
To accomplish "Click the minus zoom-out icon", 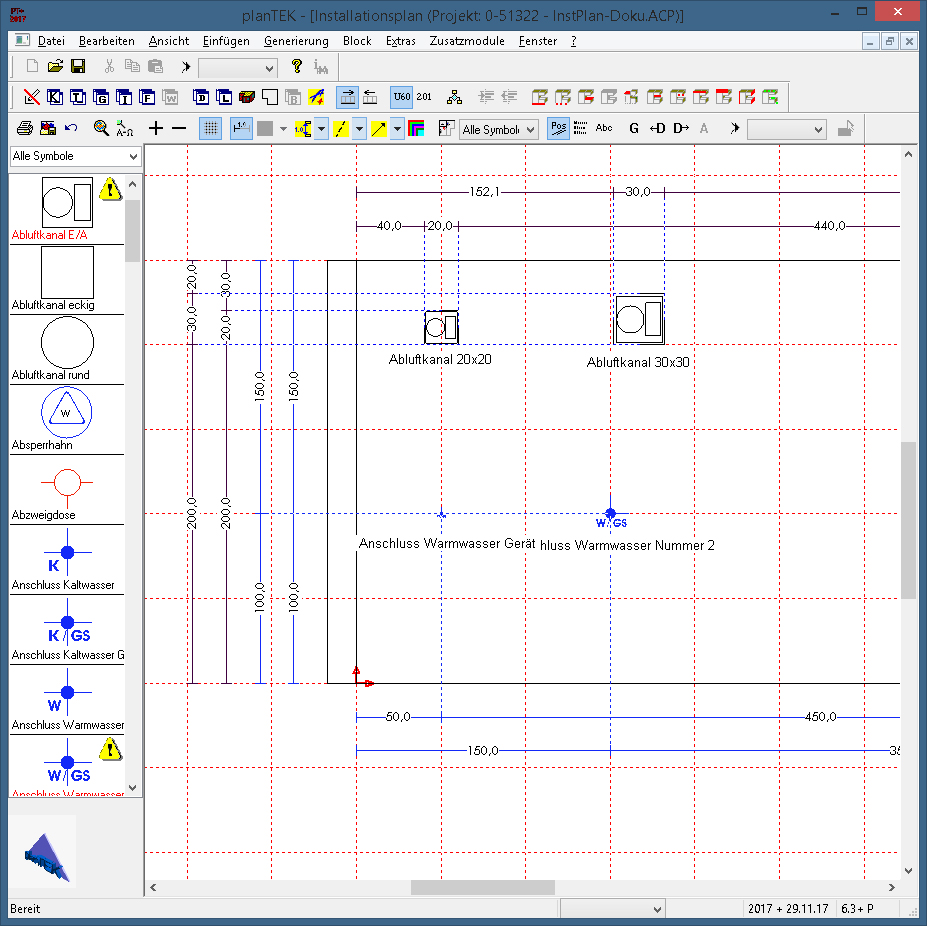I will 179,128.
